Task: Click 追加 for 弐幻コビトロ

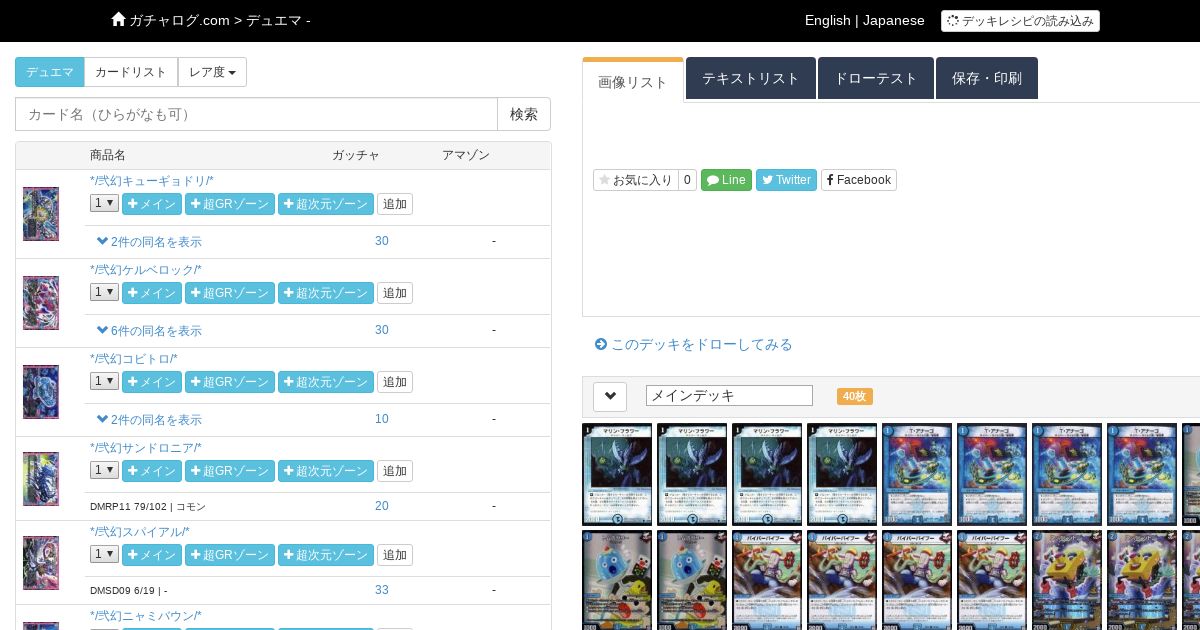Action: 395,382
